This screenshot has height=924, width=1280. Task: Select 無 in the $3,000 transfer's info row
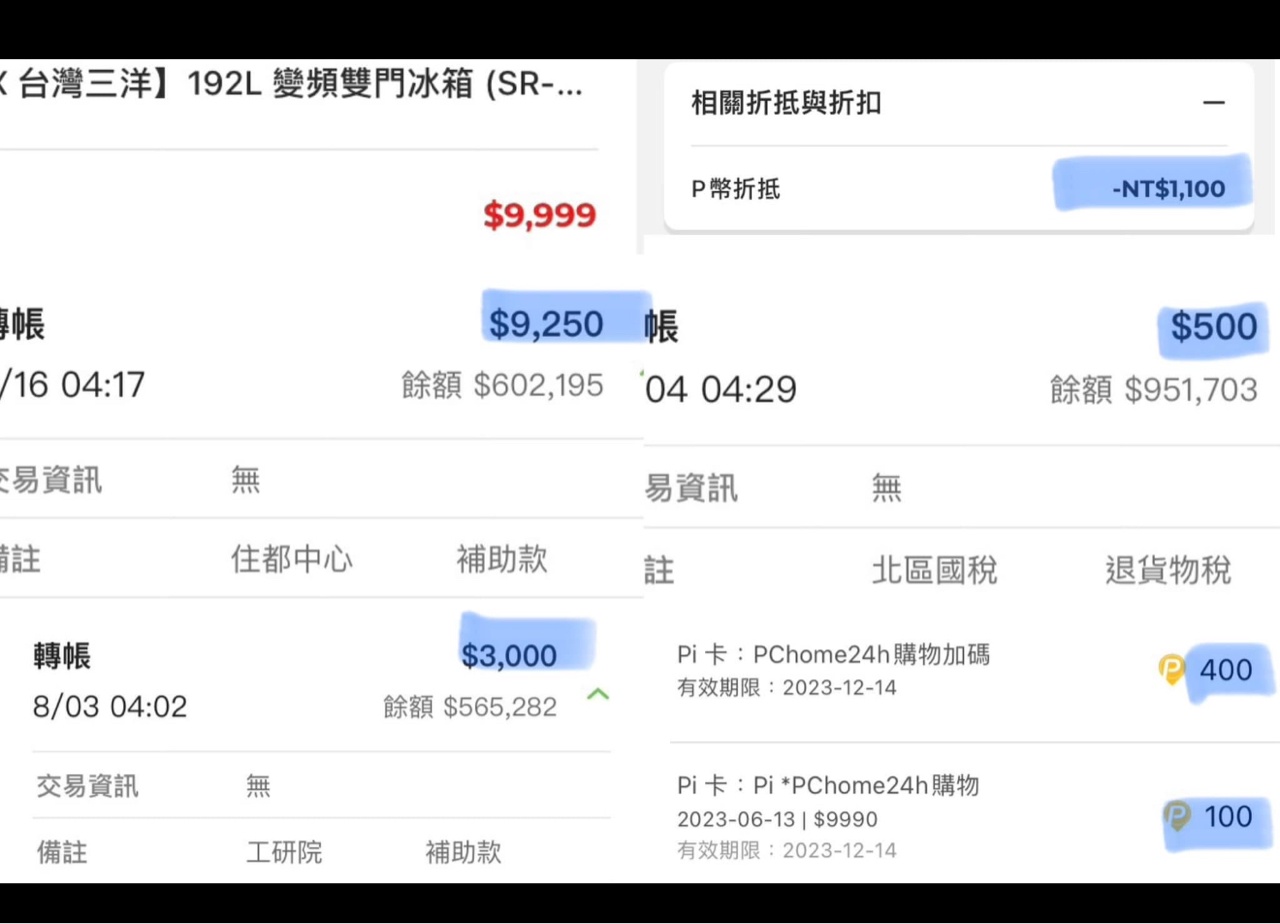[258, 786]
